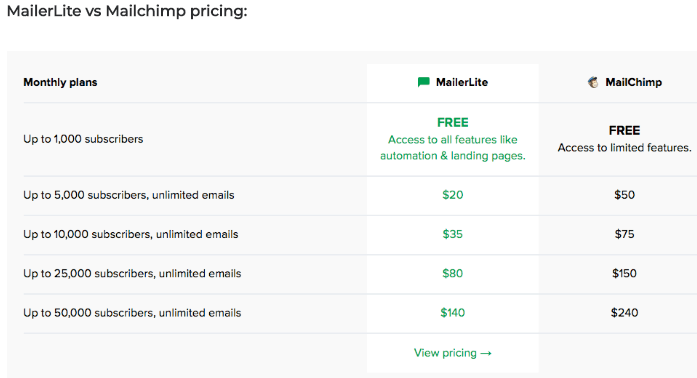
Task: Click the Up to 50,000 subscribers row label
Action: tap(132, 313)
